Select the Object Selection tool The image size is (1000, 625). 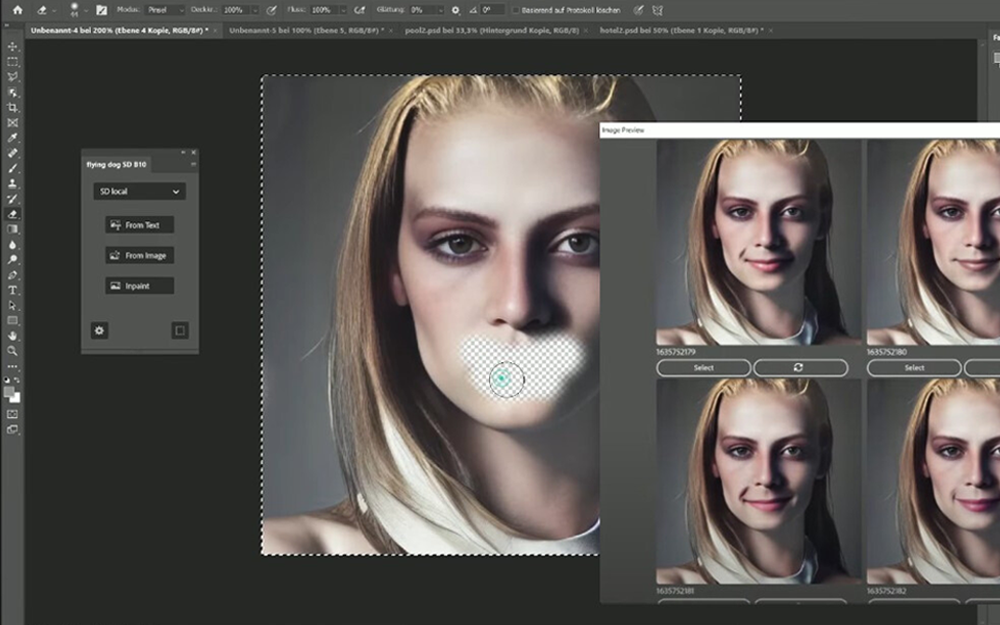(12, 92)
